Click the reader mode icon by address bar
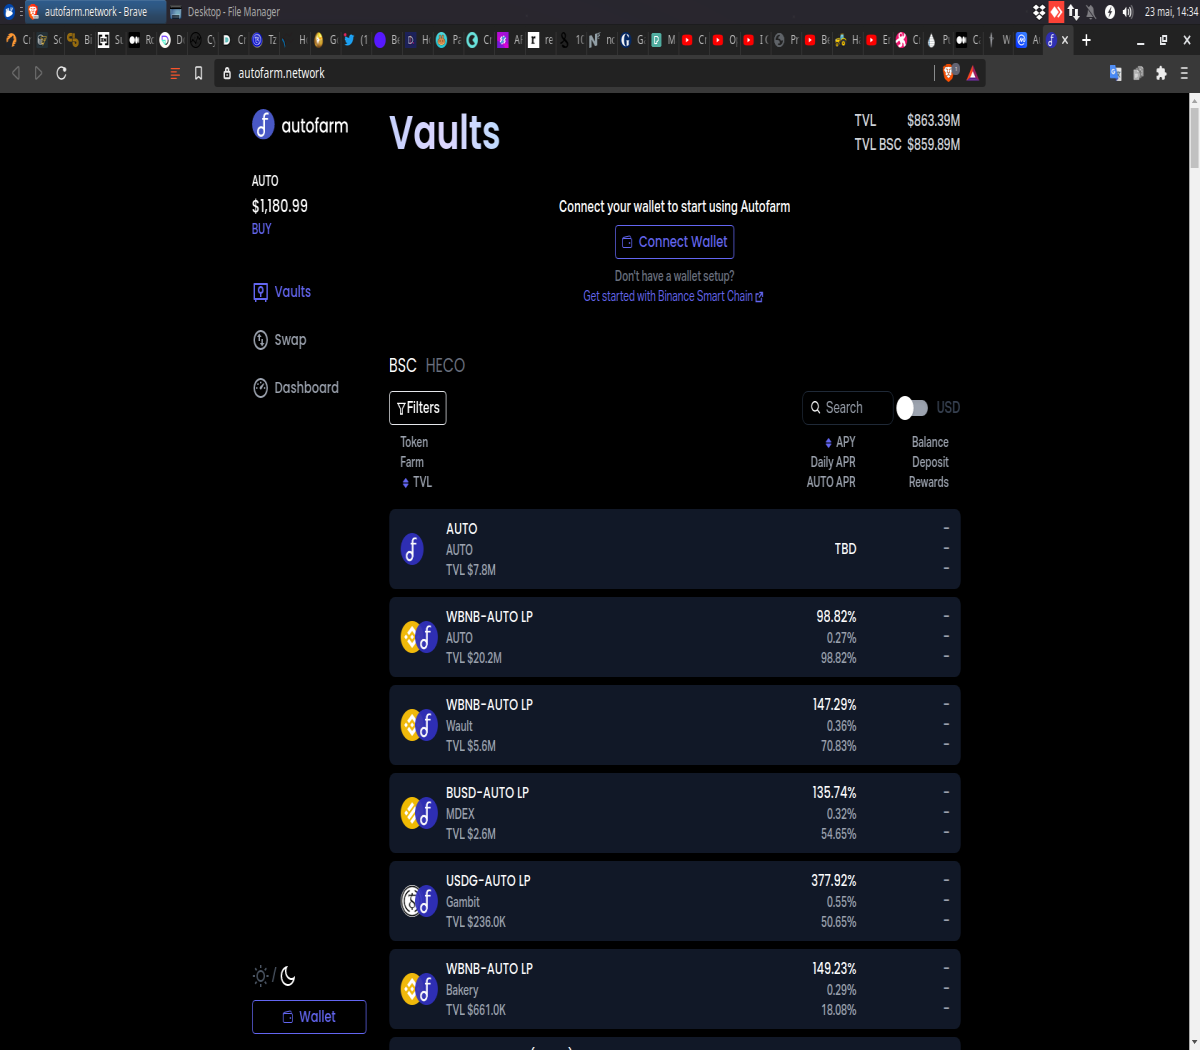 click(175, 73)
